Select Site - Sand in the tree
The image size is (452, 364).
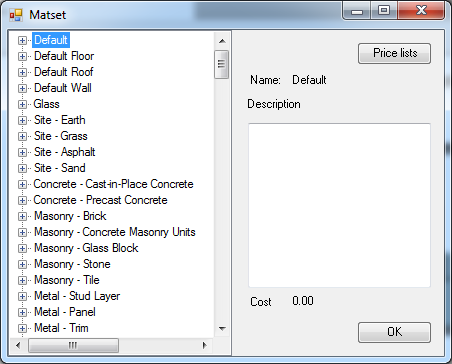point(60,168)
